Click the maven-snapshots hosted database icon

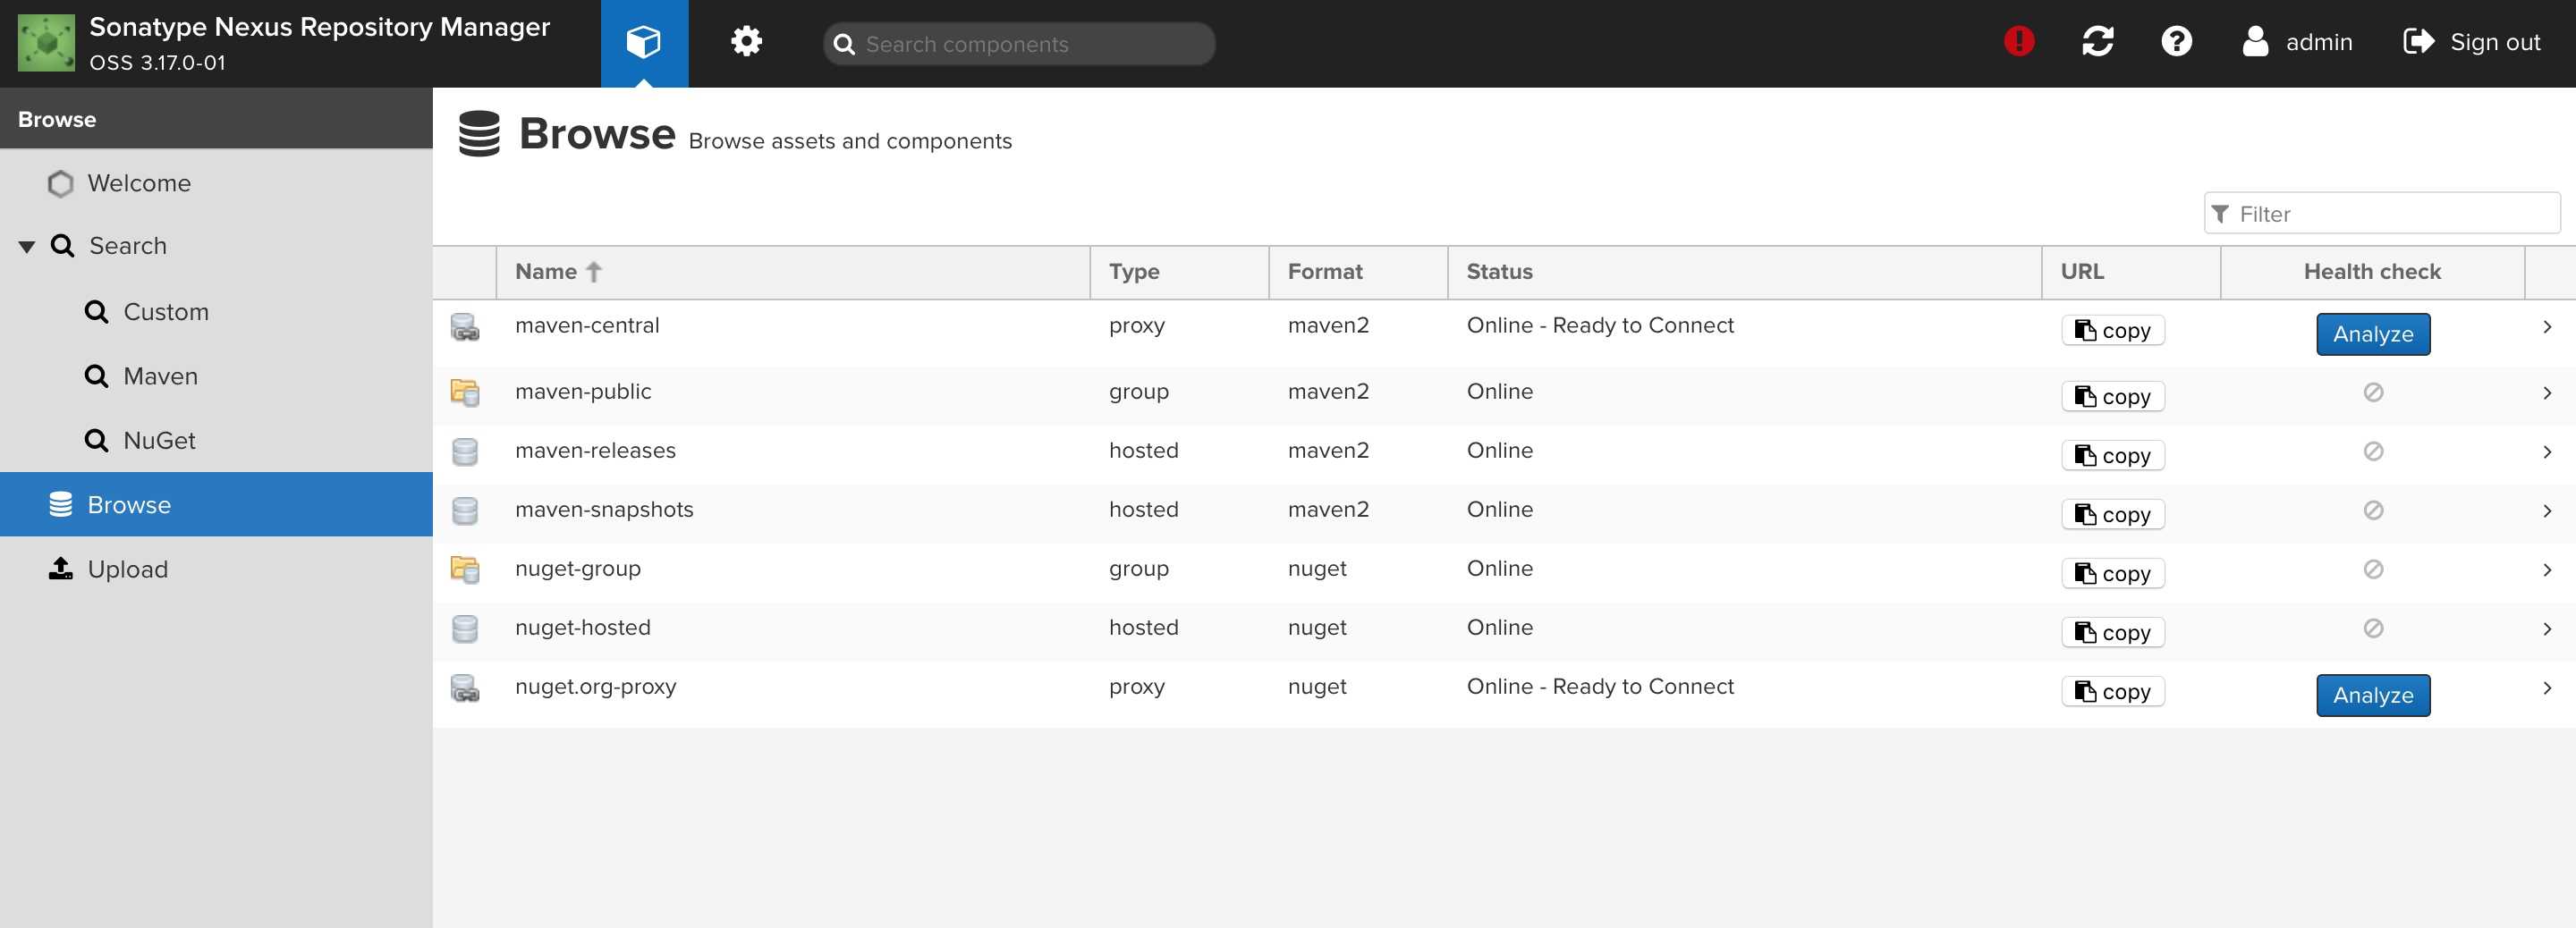point(465,511)
